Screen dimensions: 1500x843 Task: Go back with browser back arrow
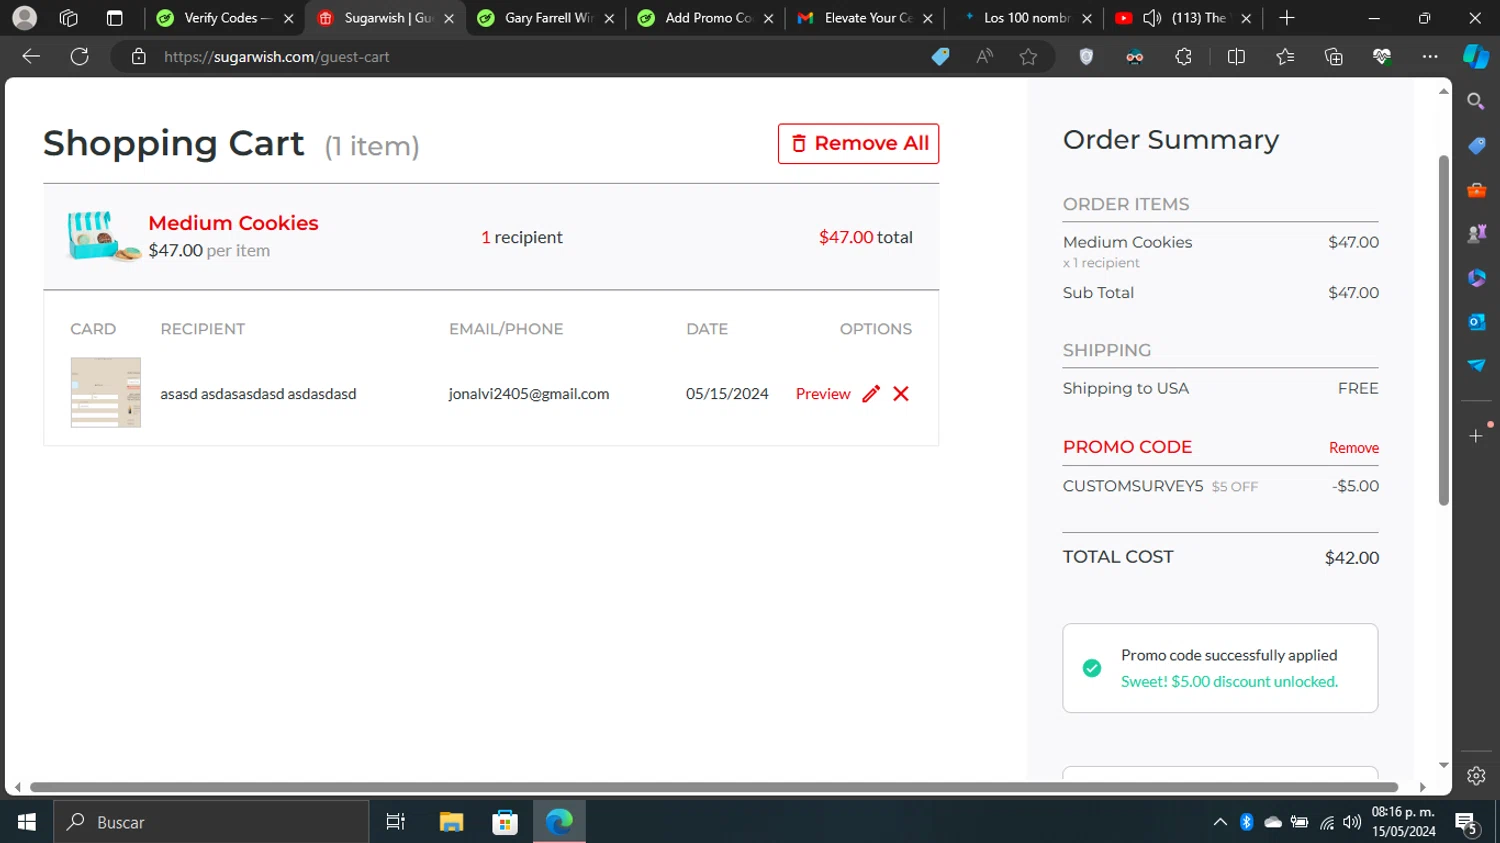(x=31, y=57)
